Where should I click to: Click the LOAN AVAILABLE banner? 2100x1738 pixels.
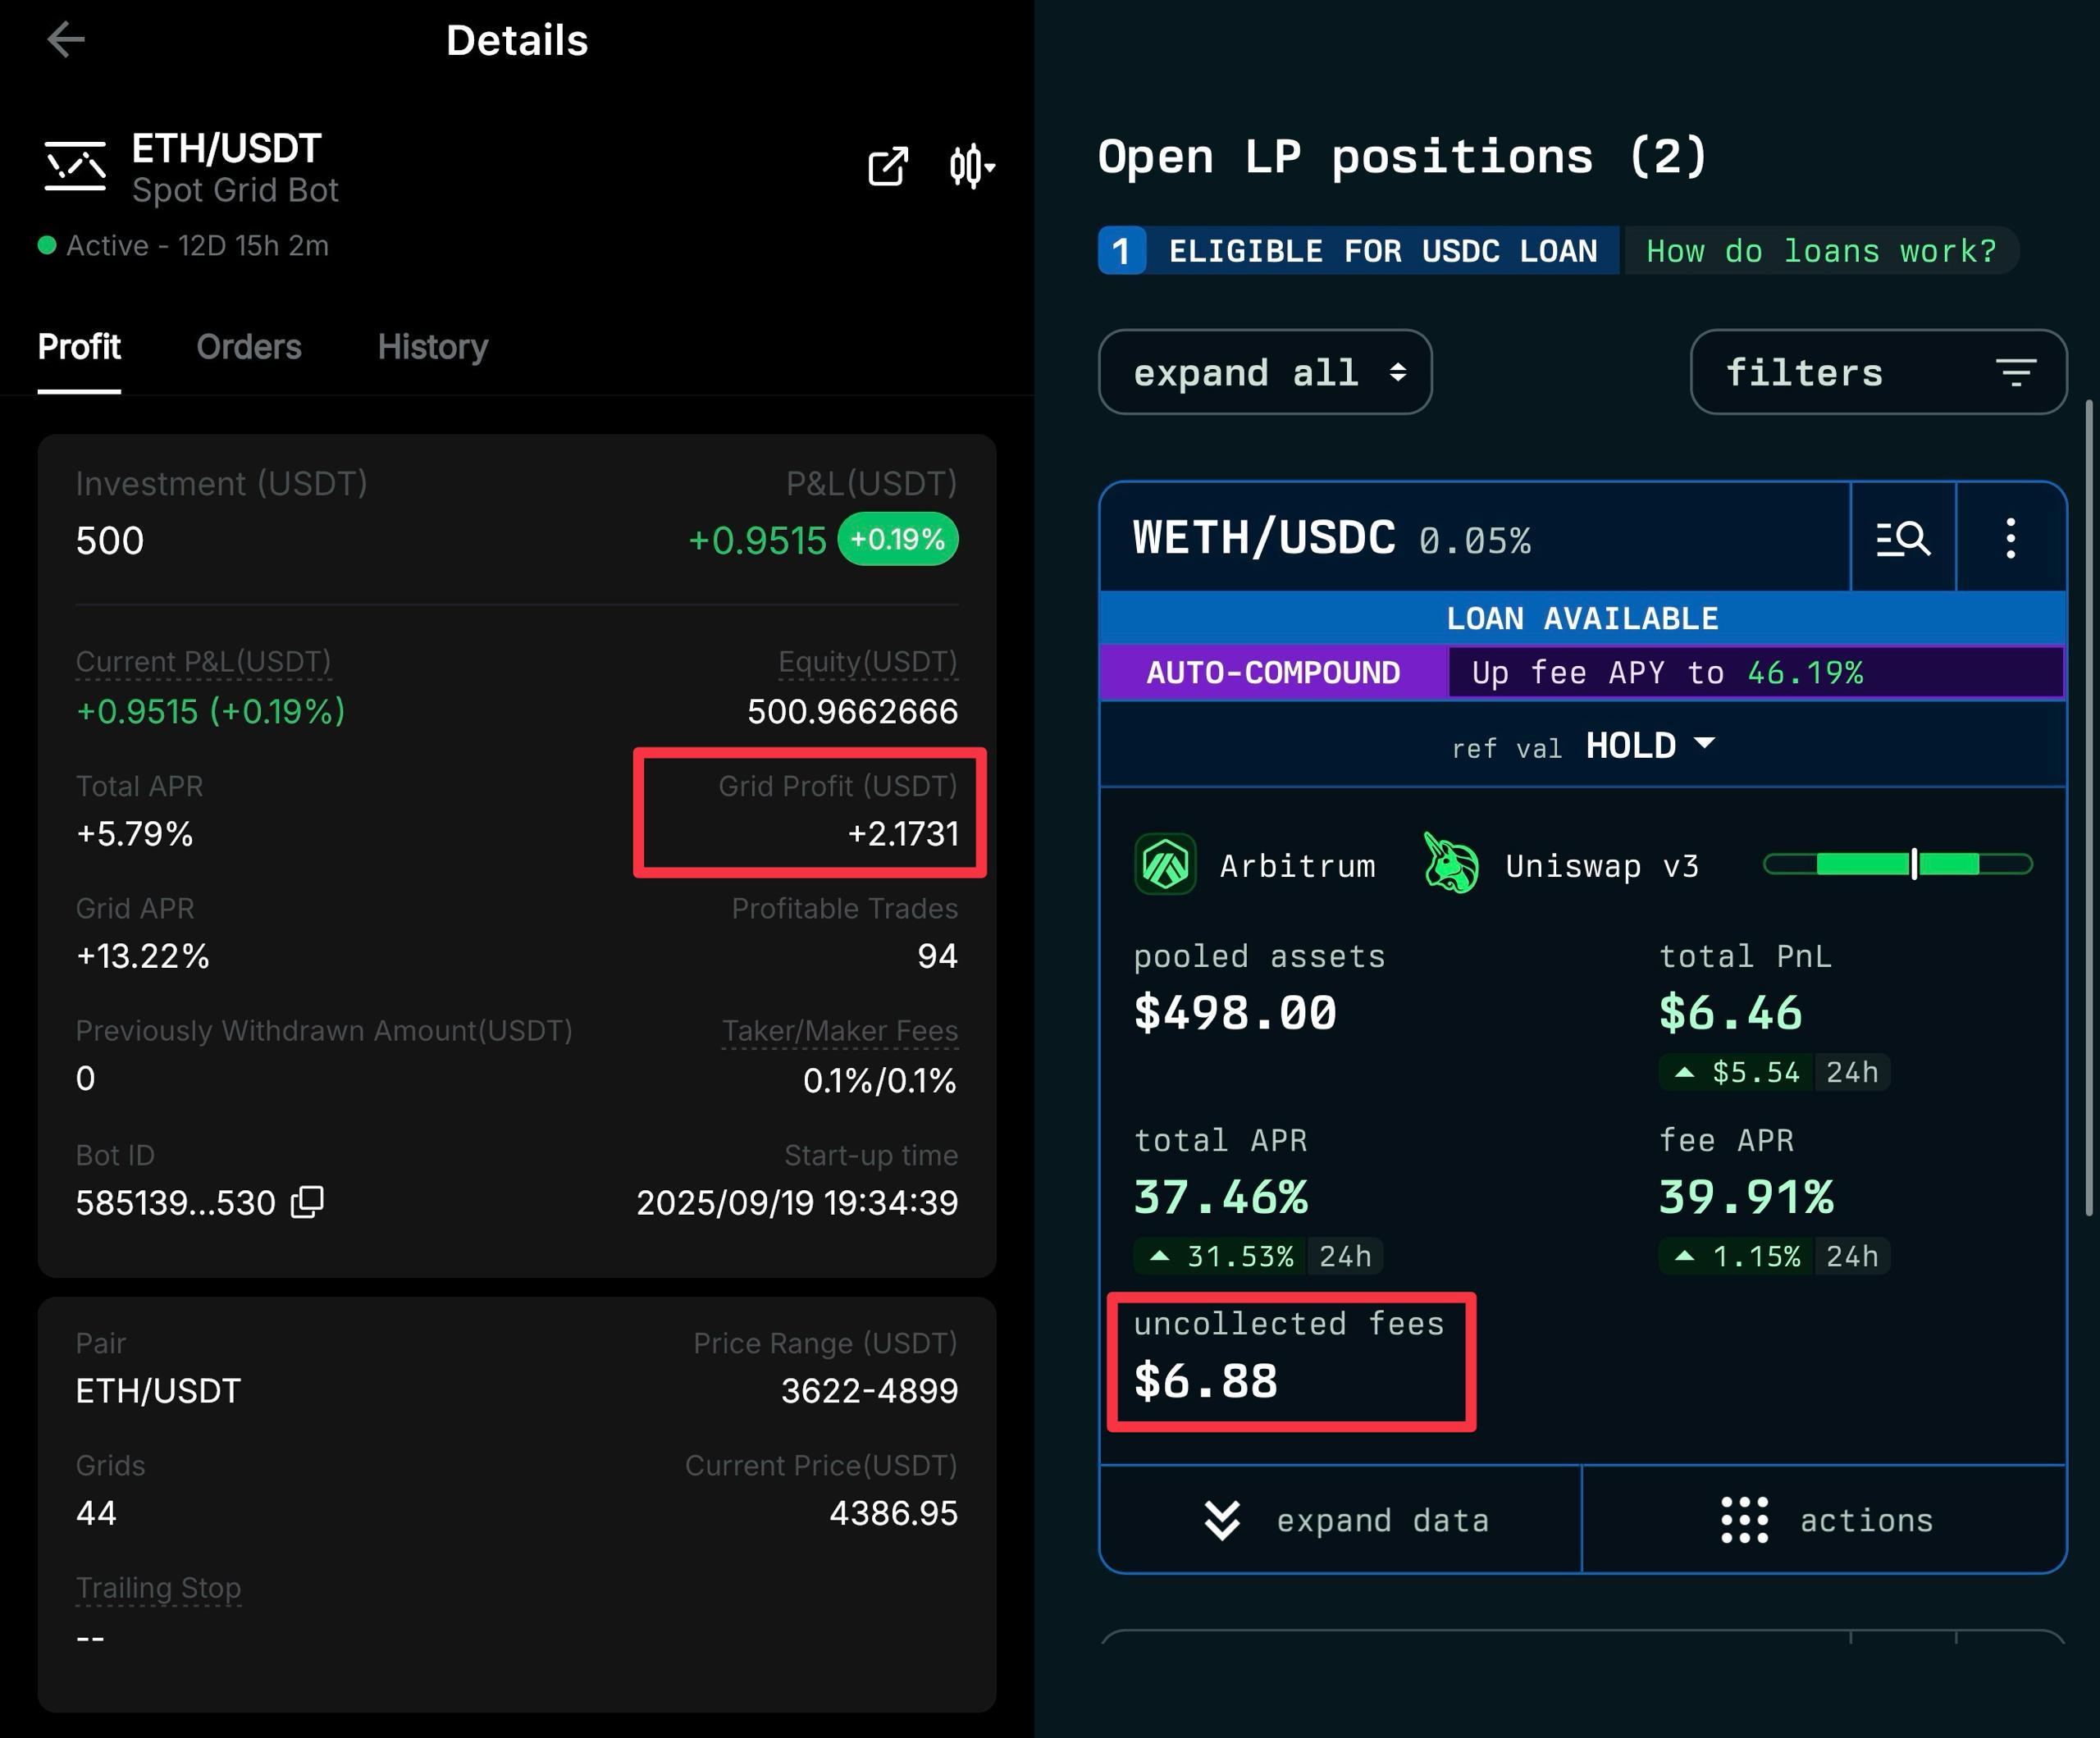1582,618
